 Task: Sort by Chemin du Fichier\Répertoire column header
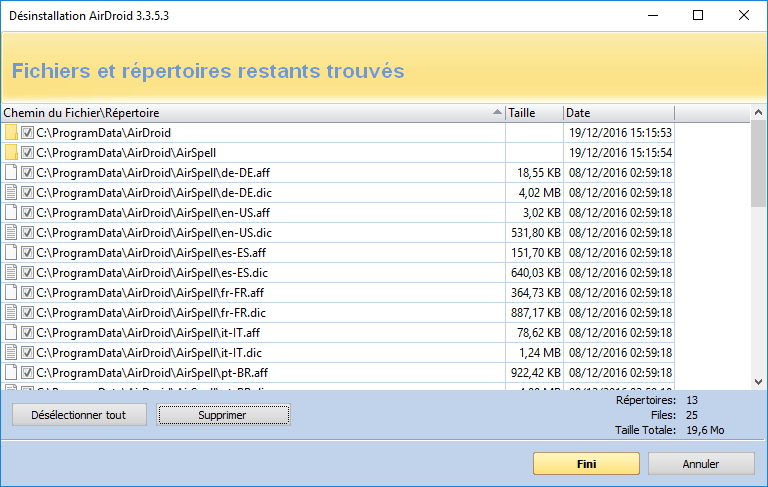click(253, 113)
